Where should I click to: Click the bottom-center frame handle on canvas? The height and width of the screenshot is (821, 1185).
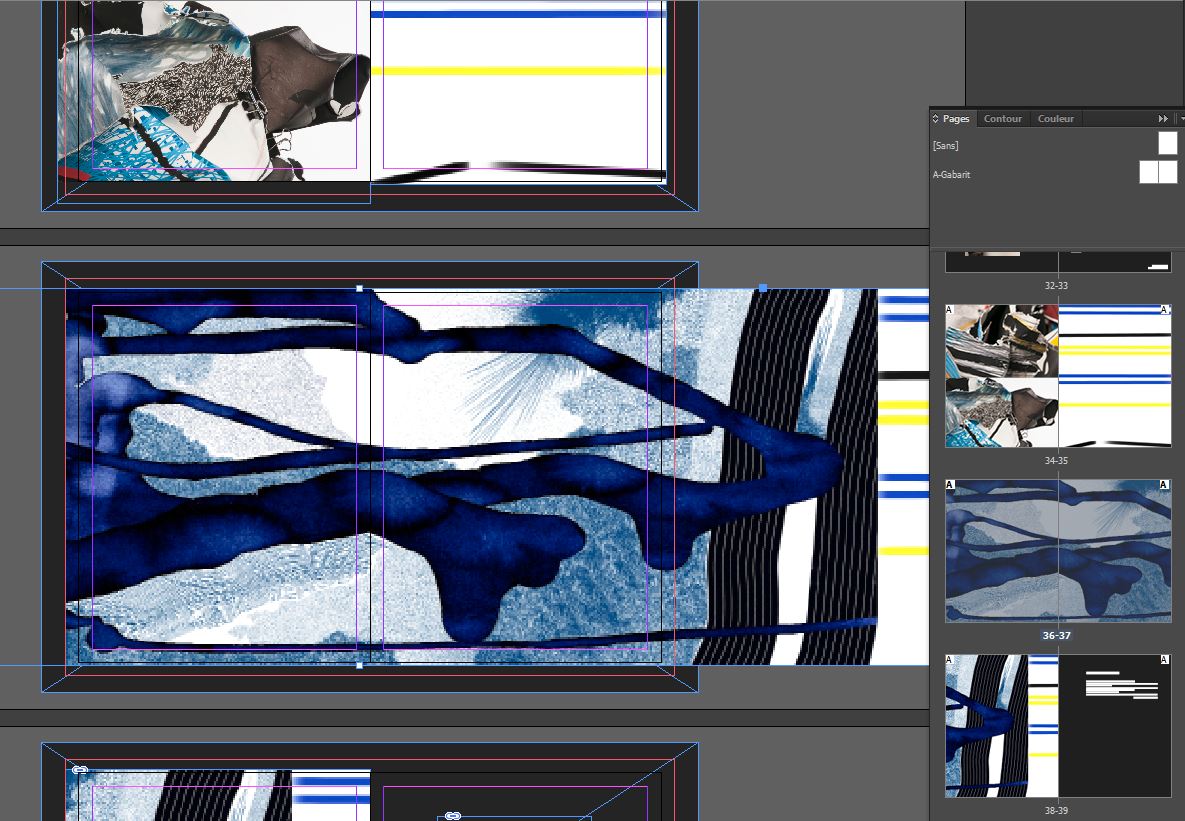pyautogui.click(x=360, y=665)
